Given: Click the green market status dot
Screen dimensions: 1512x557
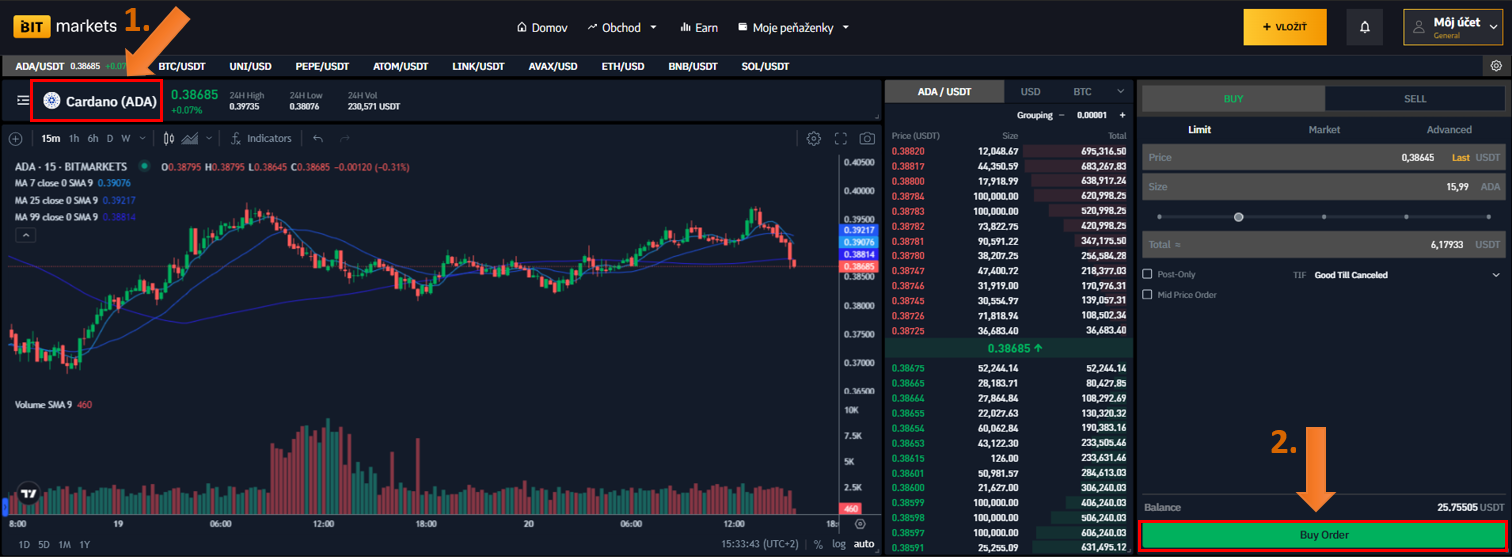Looking at the screenshot, I should point(145,166).
